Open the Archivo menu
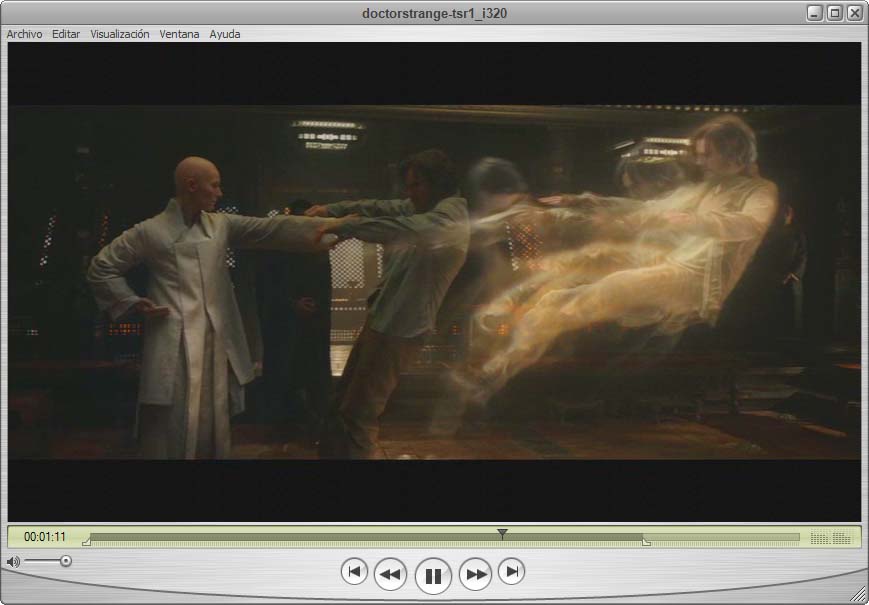 coord(24,34)
